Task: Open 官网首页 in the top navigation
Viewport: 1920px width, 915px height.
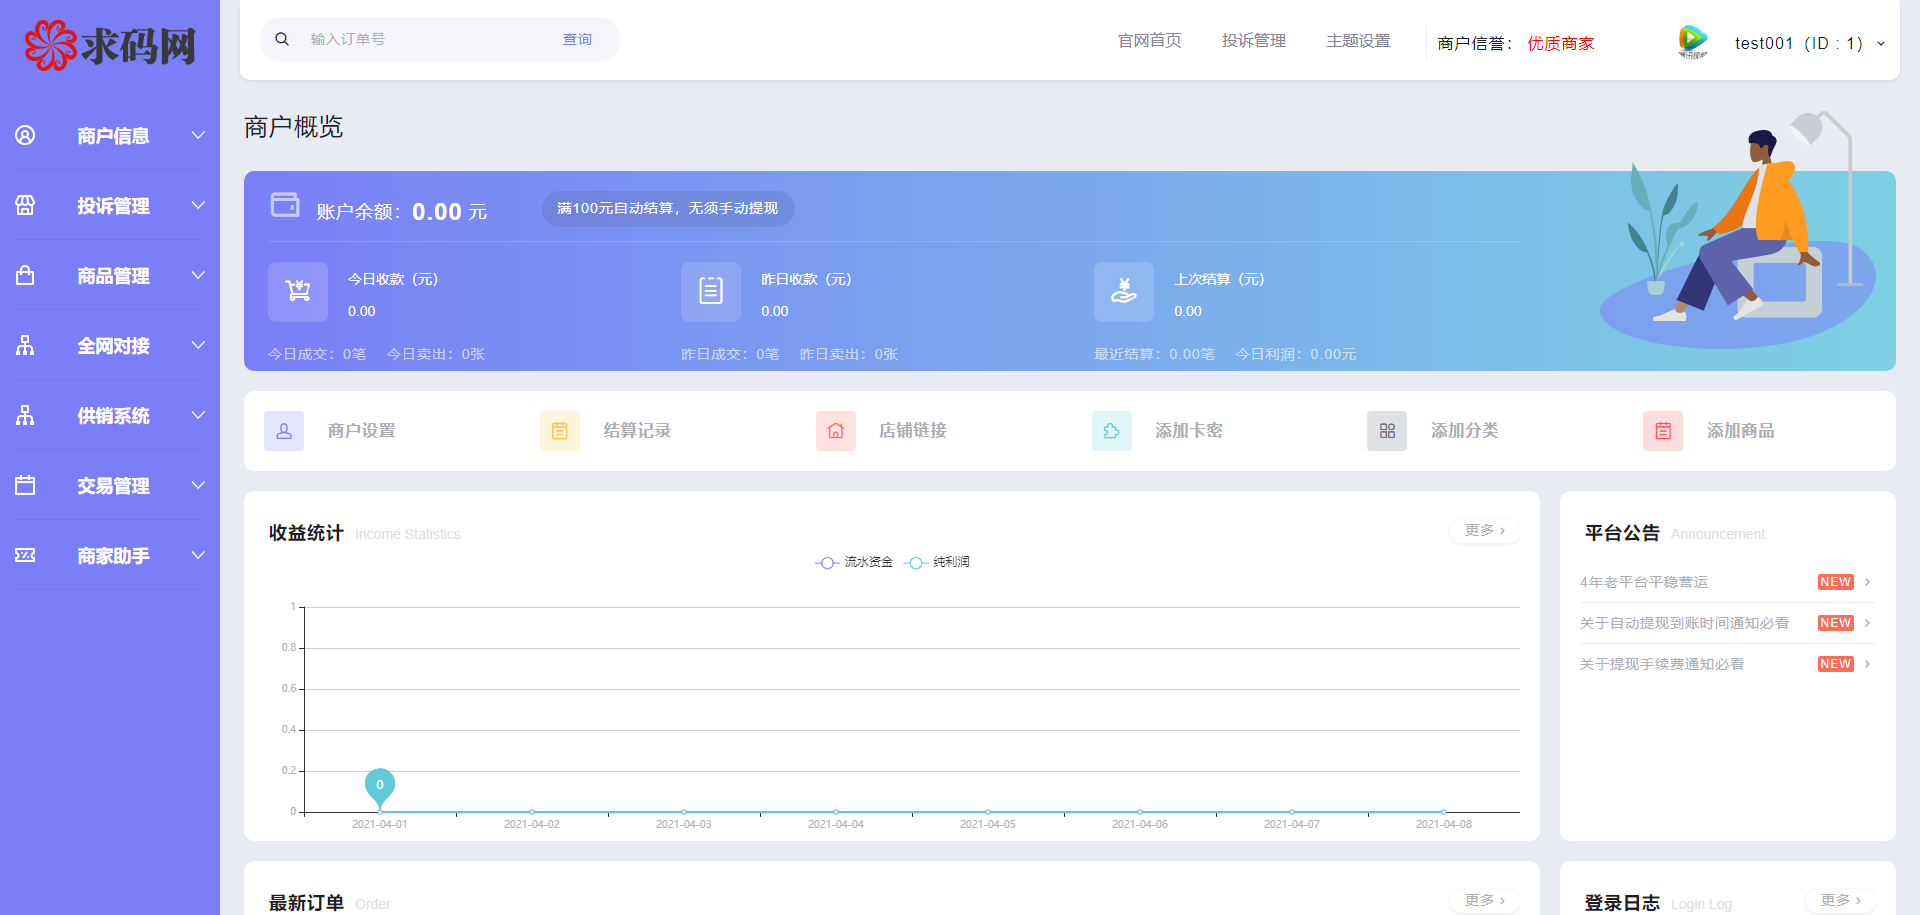Action: click(1150, 41)
